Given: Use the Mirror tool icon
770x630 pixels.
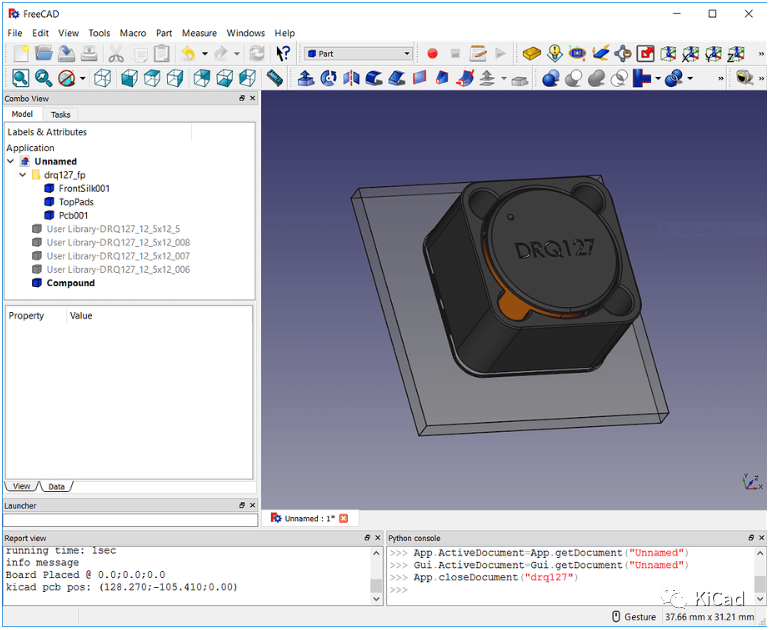Looking at the screenshot, I should tap(351, 78).
